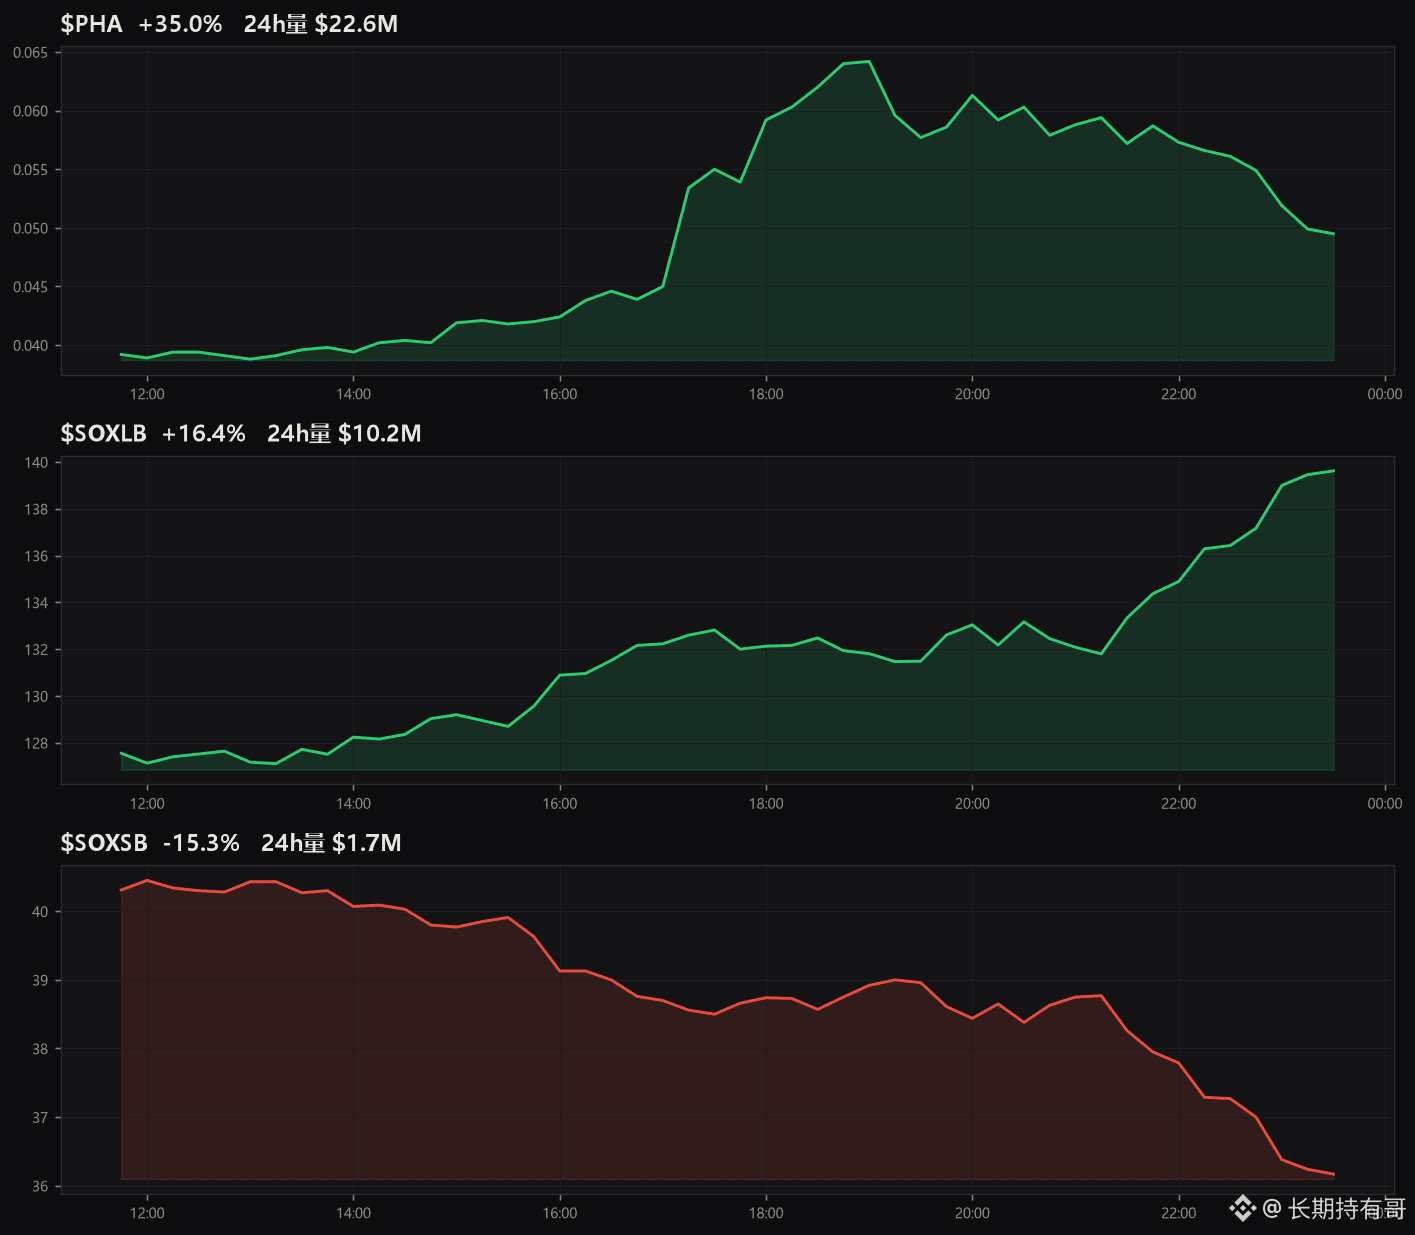Click the SOXLB line endpoint near 140
The height and width of the screenshot is (1235, 1415).
click(x=1334, y=470)
